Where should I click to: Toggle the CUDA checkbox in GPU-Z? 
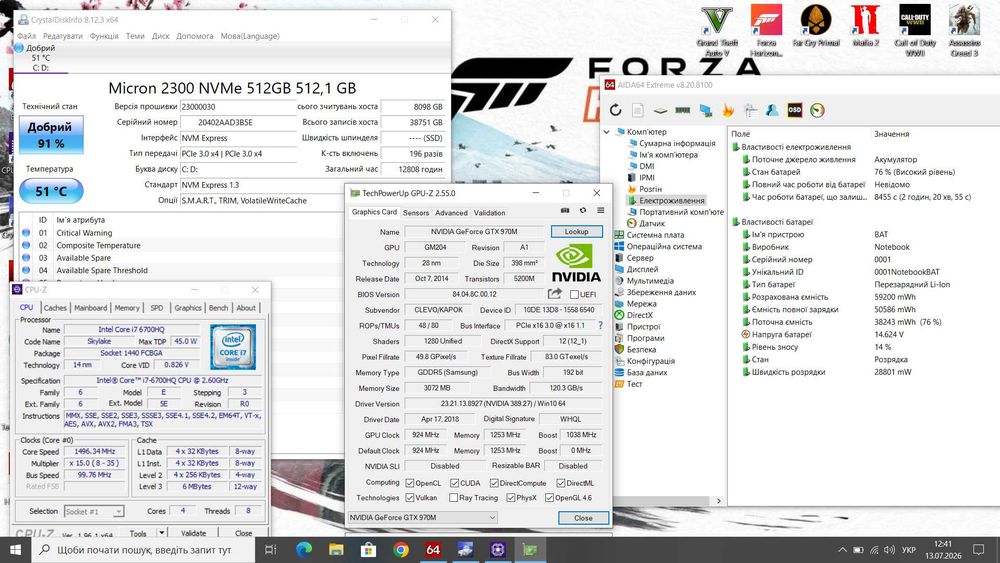tap(454, 483)
